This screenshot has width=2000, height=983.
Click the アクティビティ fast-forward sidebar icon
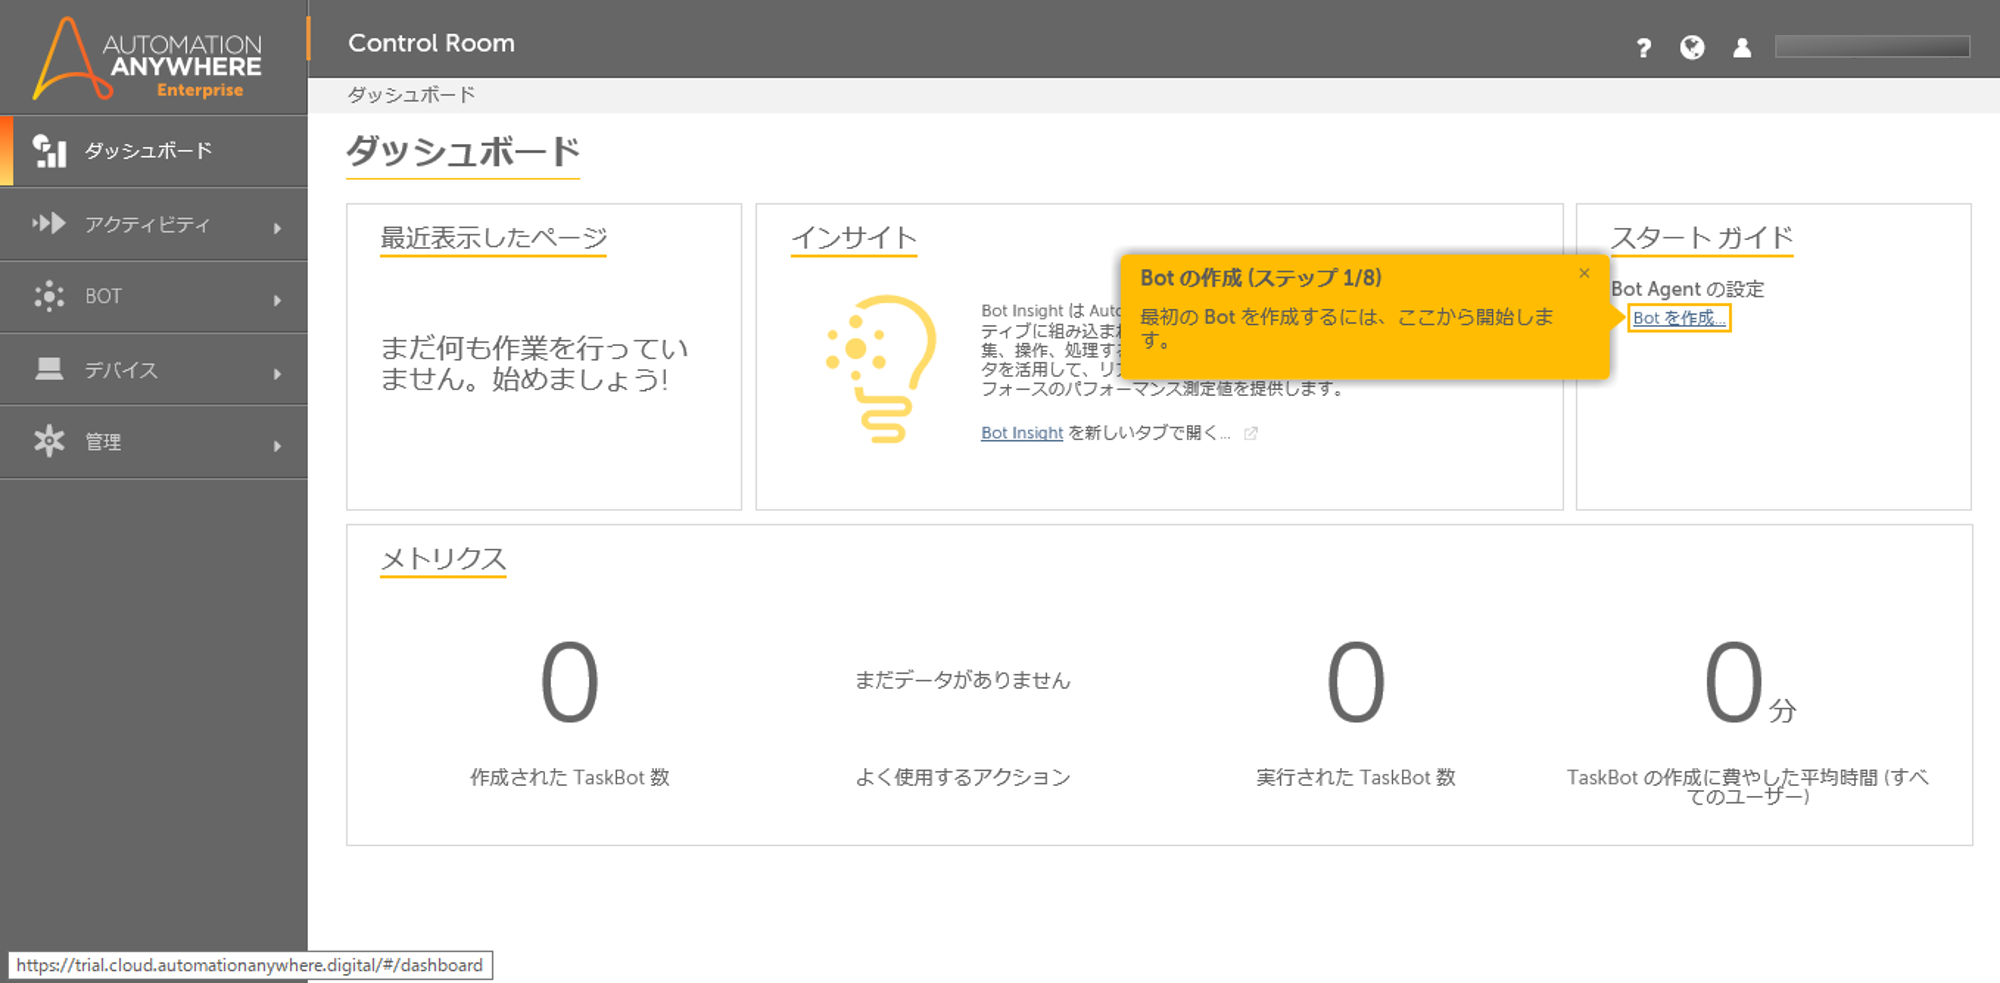(x=49, y=223)
